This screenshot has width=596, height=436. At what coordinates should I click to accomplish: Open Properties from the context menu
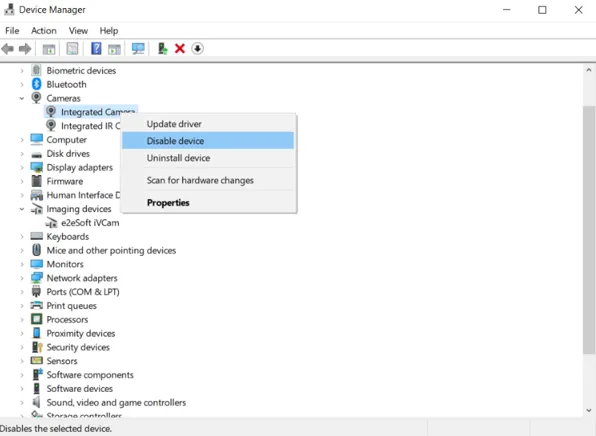coord(208,203)
